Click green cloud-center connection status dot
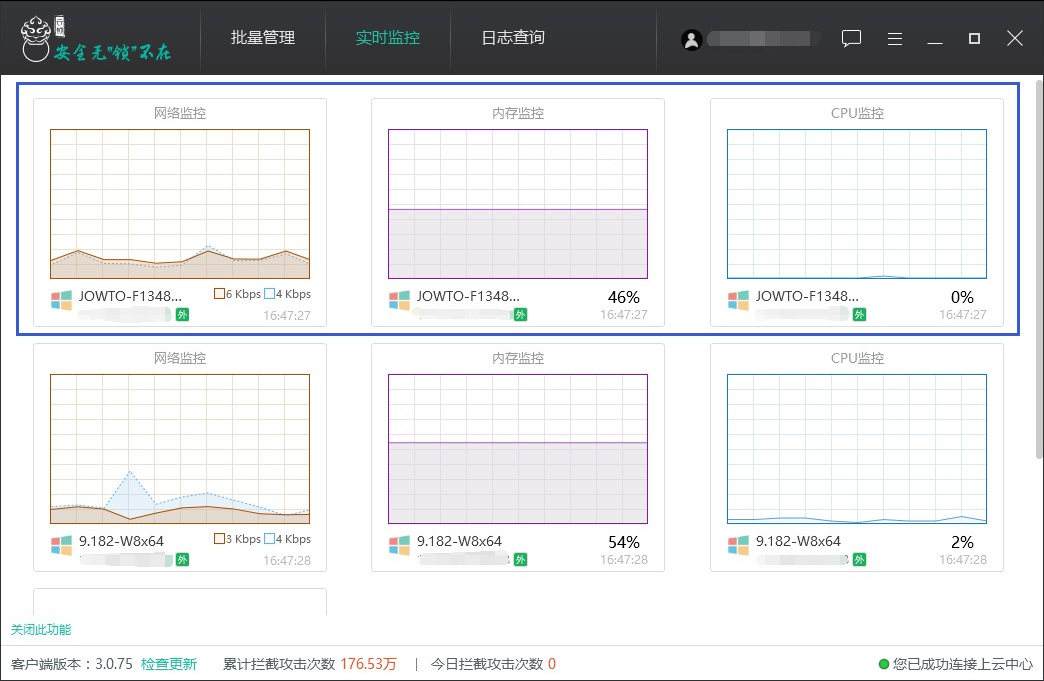Screen dimensions: 1044x681 [x=884, y=664]
